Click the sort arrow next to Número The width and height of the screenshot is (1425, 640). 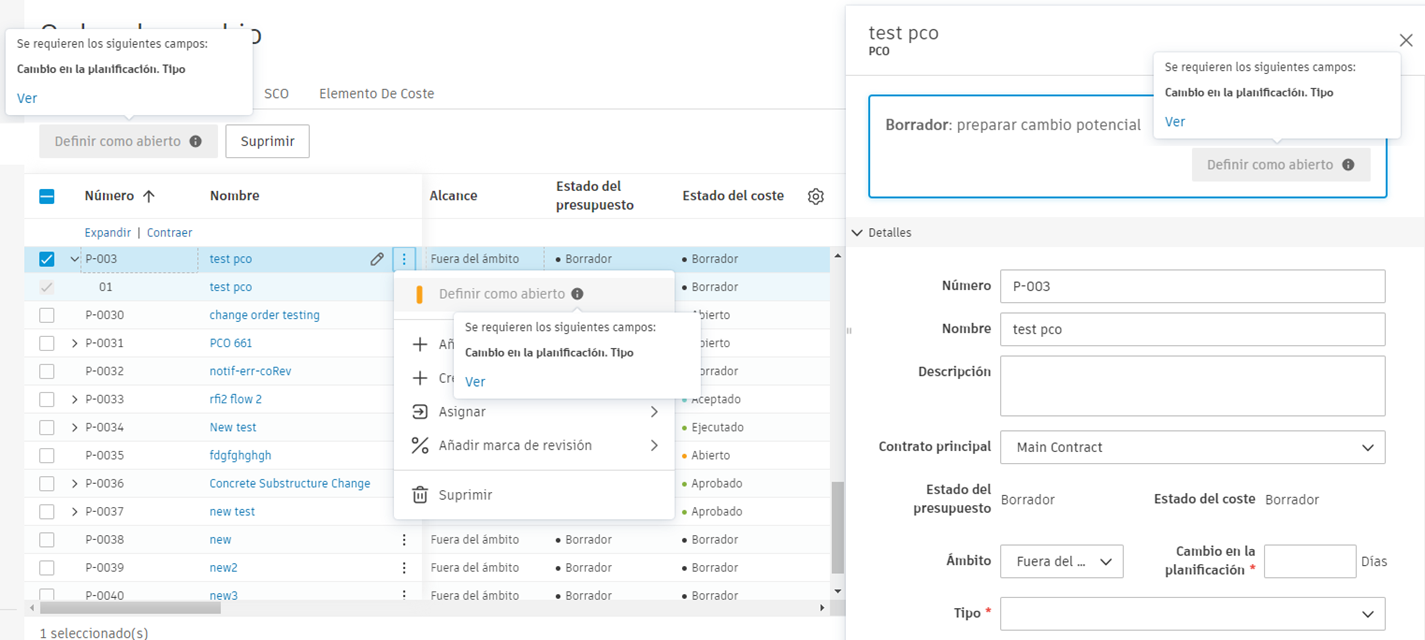pyautogui.click(x=149, y=196)
